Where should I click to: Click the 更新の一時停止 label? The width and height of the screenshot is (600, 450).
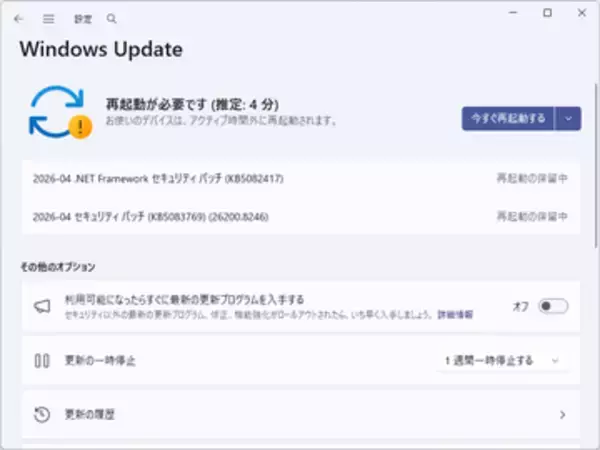pyautogui.click(x=100, y=360)
